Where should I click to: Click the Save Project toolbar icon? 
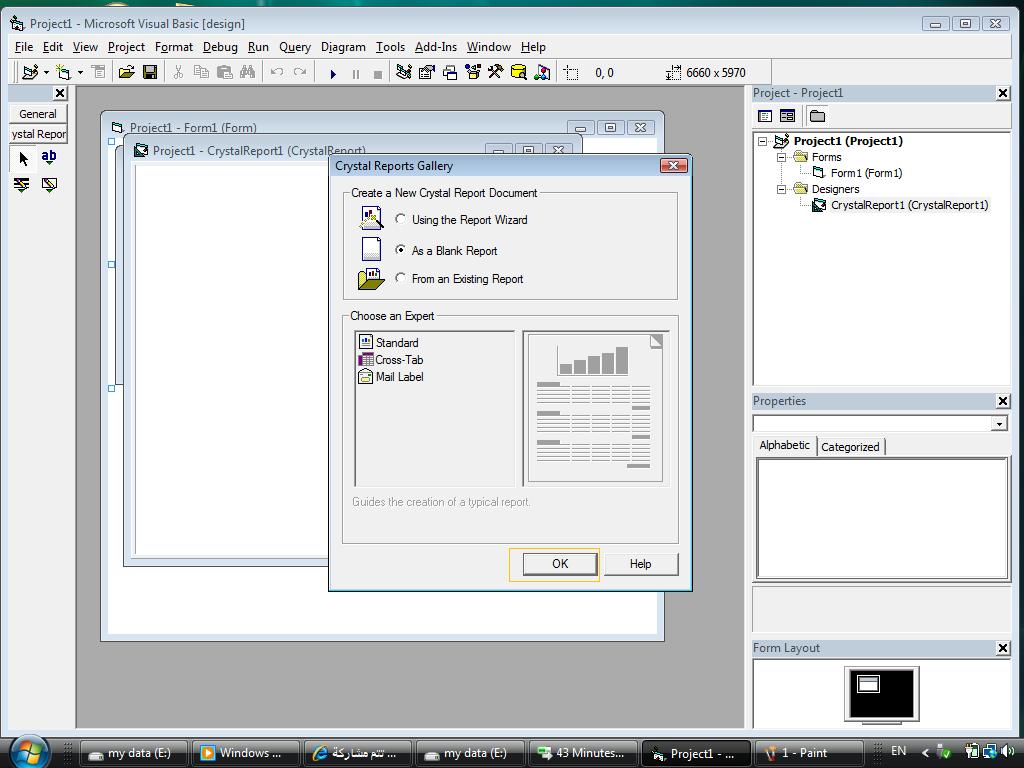150,72
